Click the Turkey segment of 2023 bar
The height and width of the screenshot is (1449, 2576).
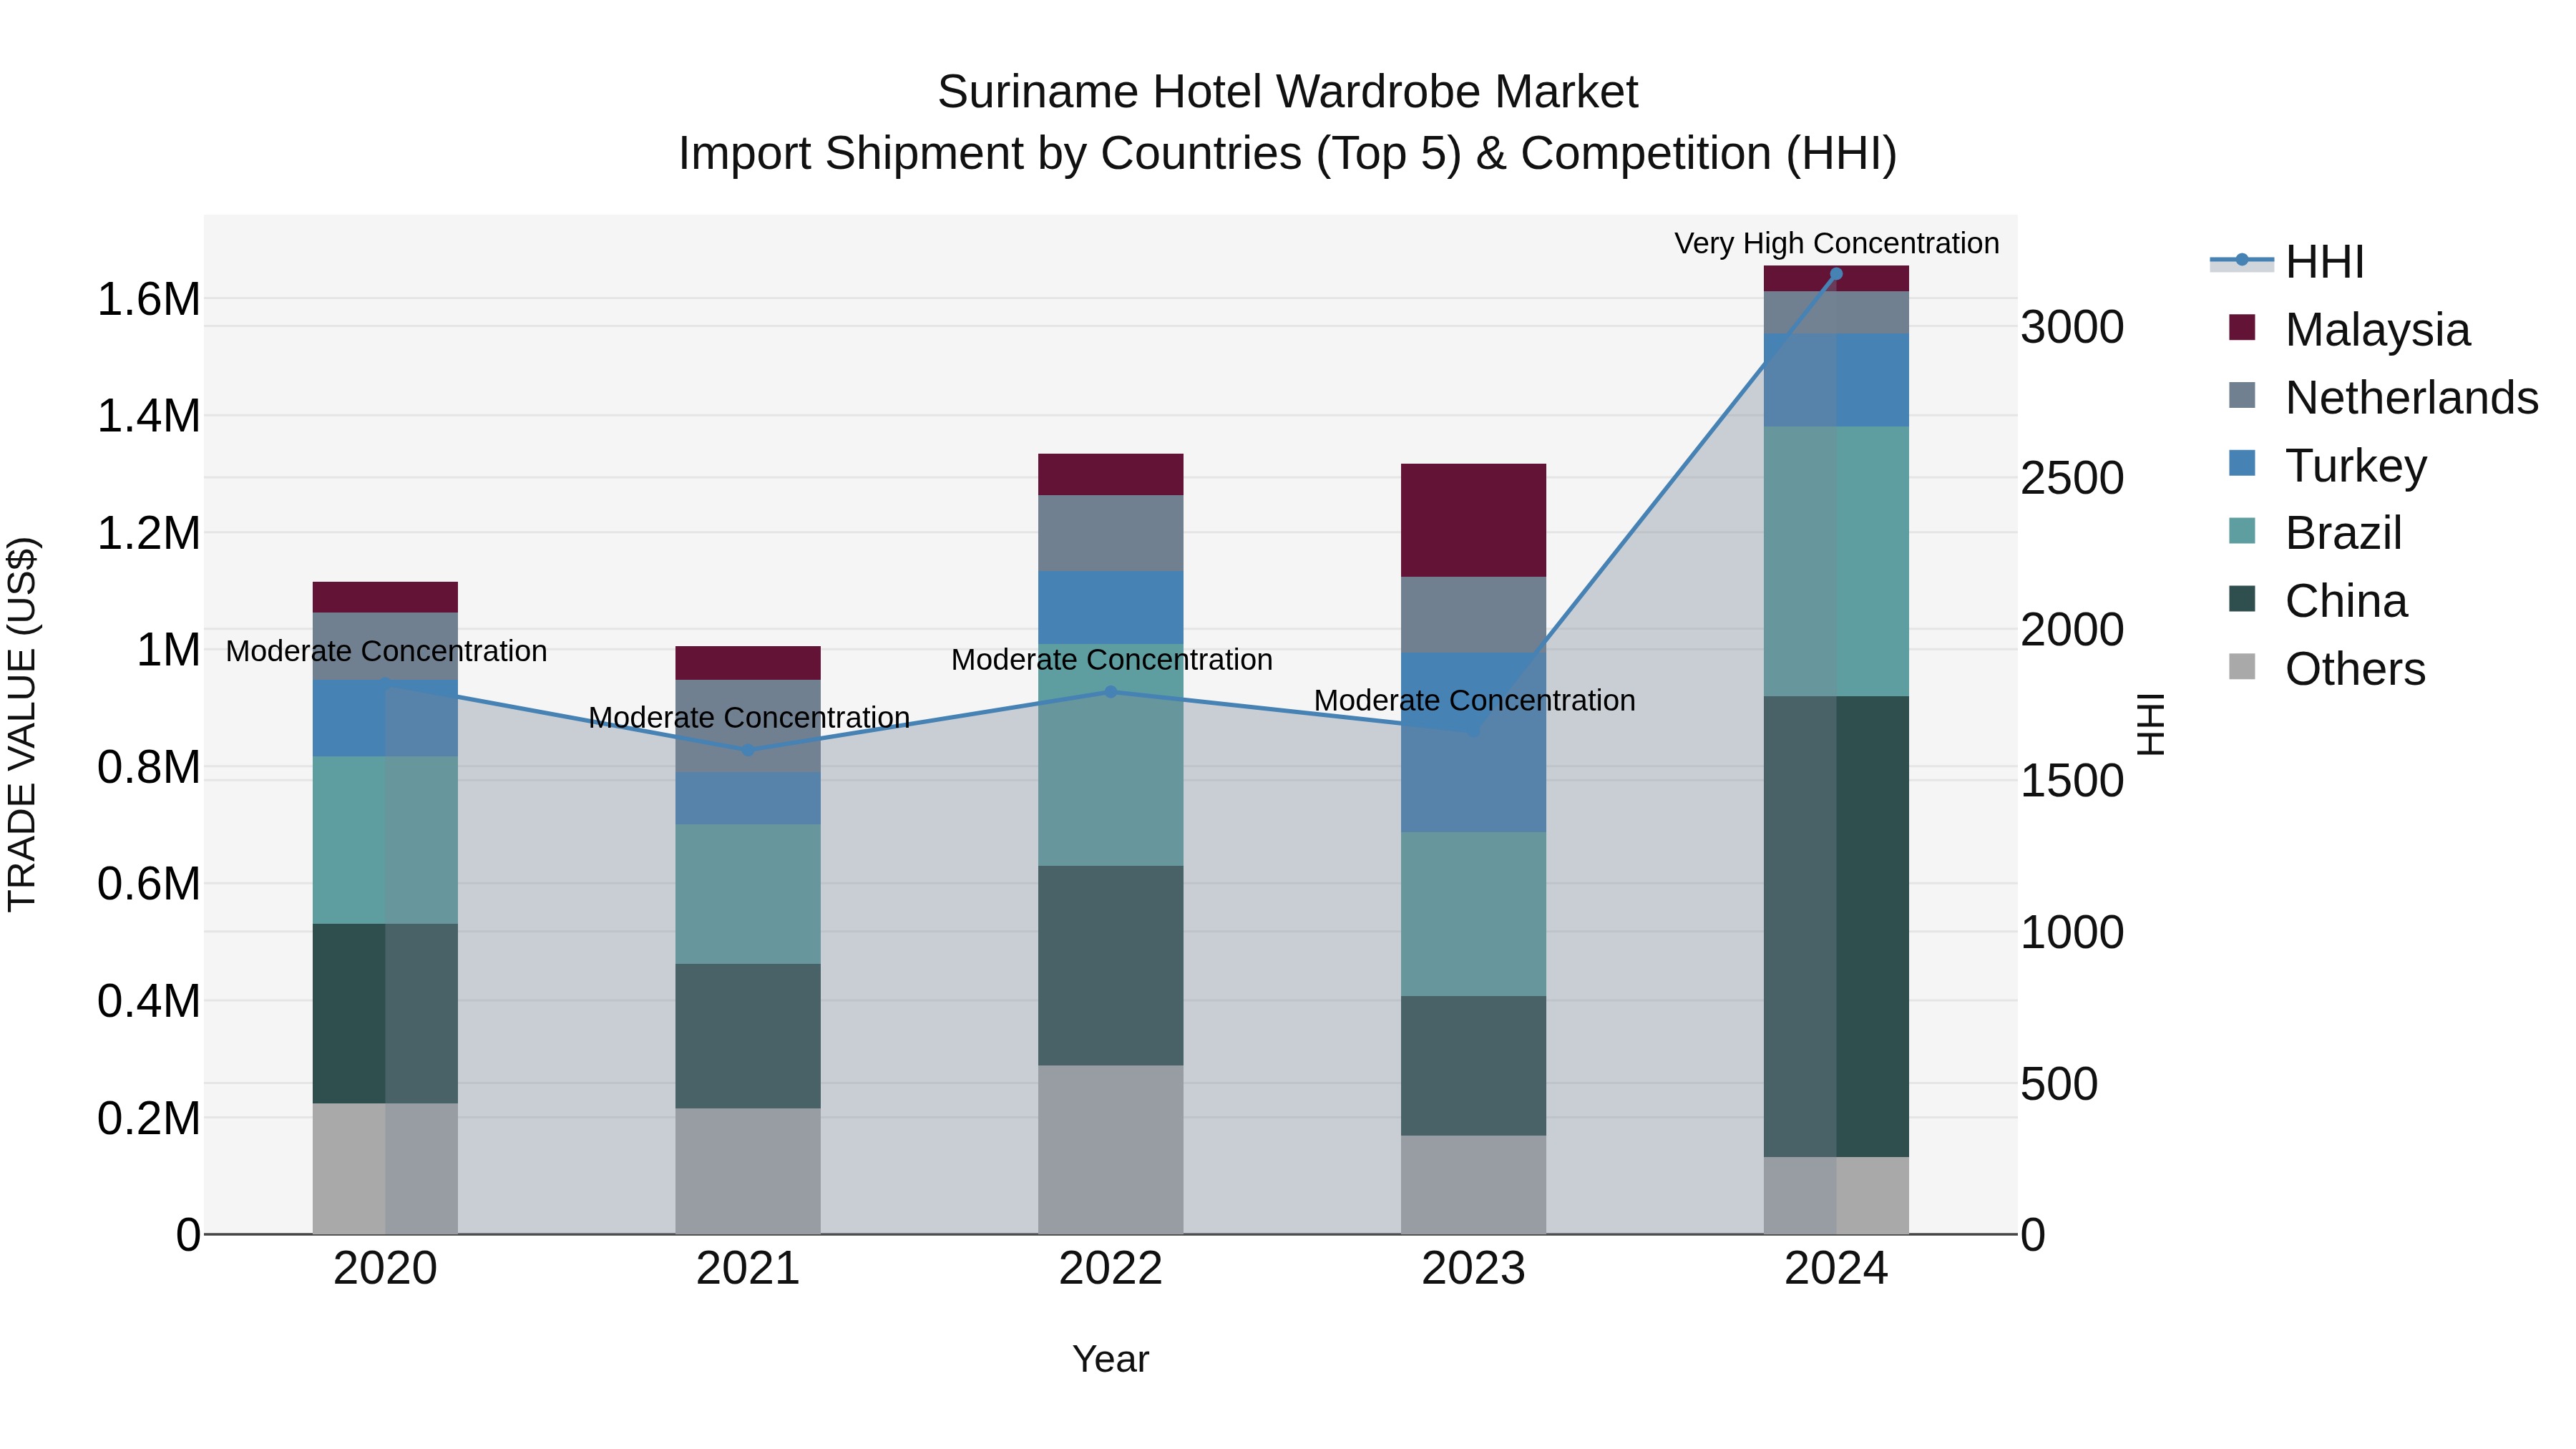tap(1473, 743)
